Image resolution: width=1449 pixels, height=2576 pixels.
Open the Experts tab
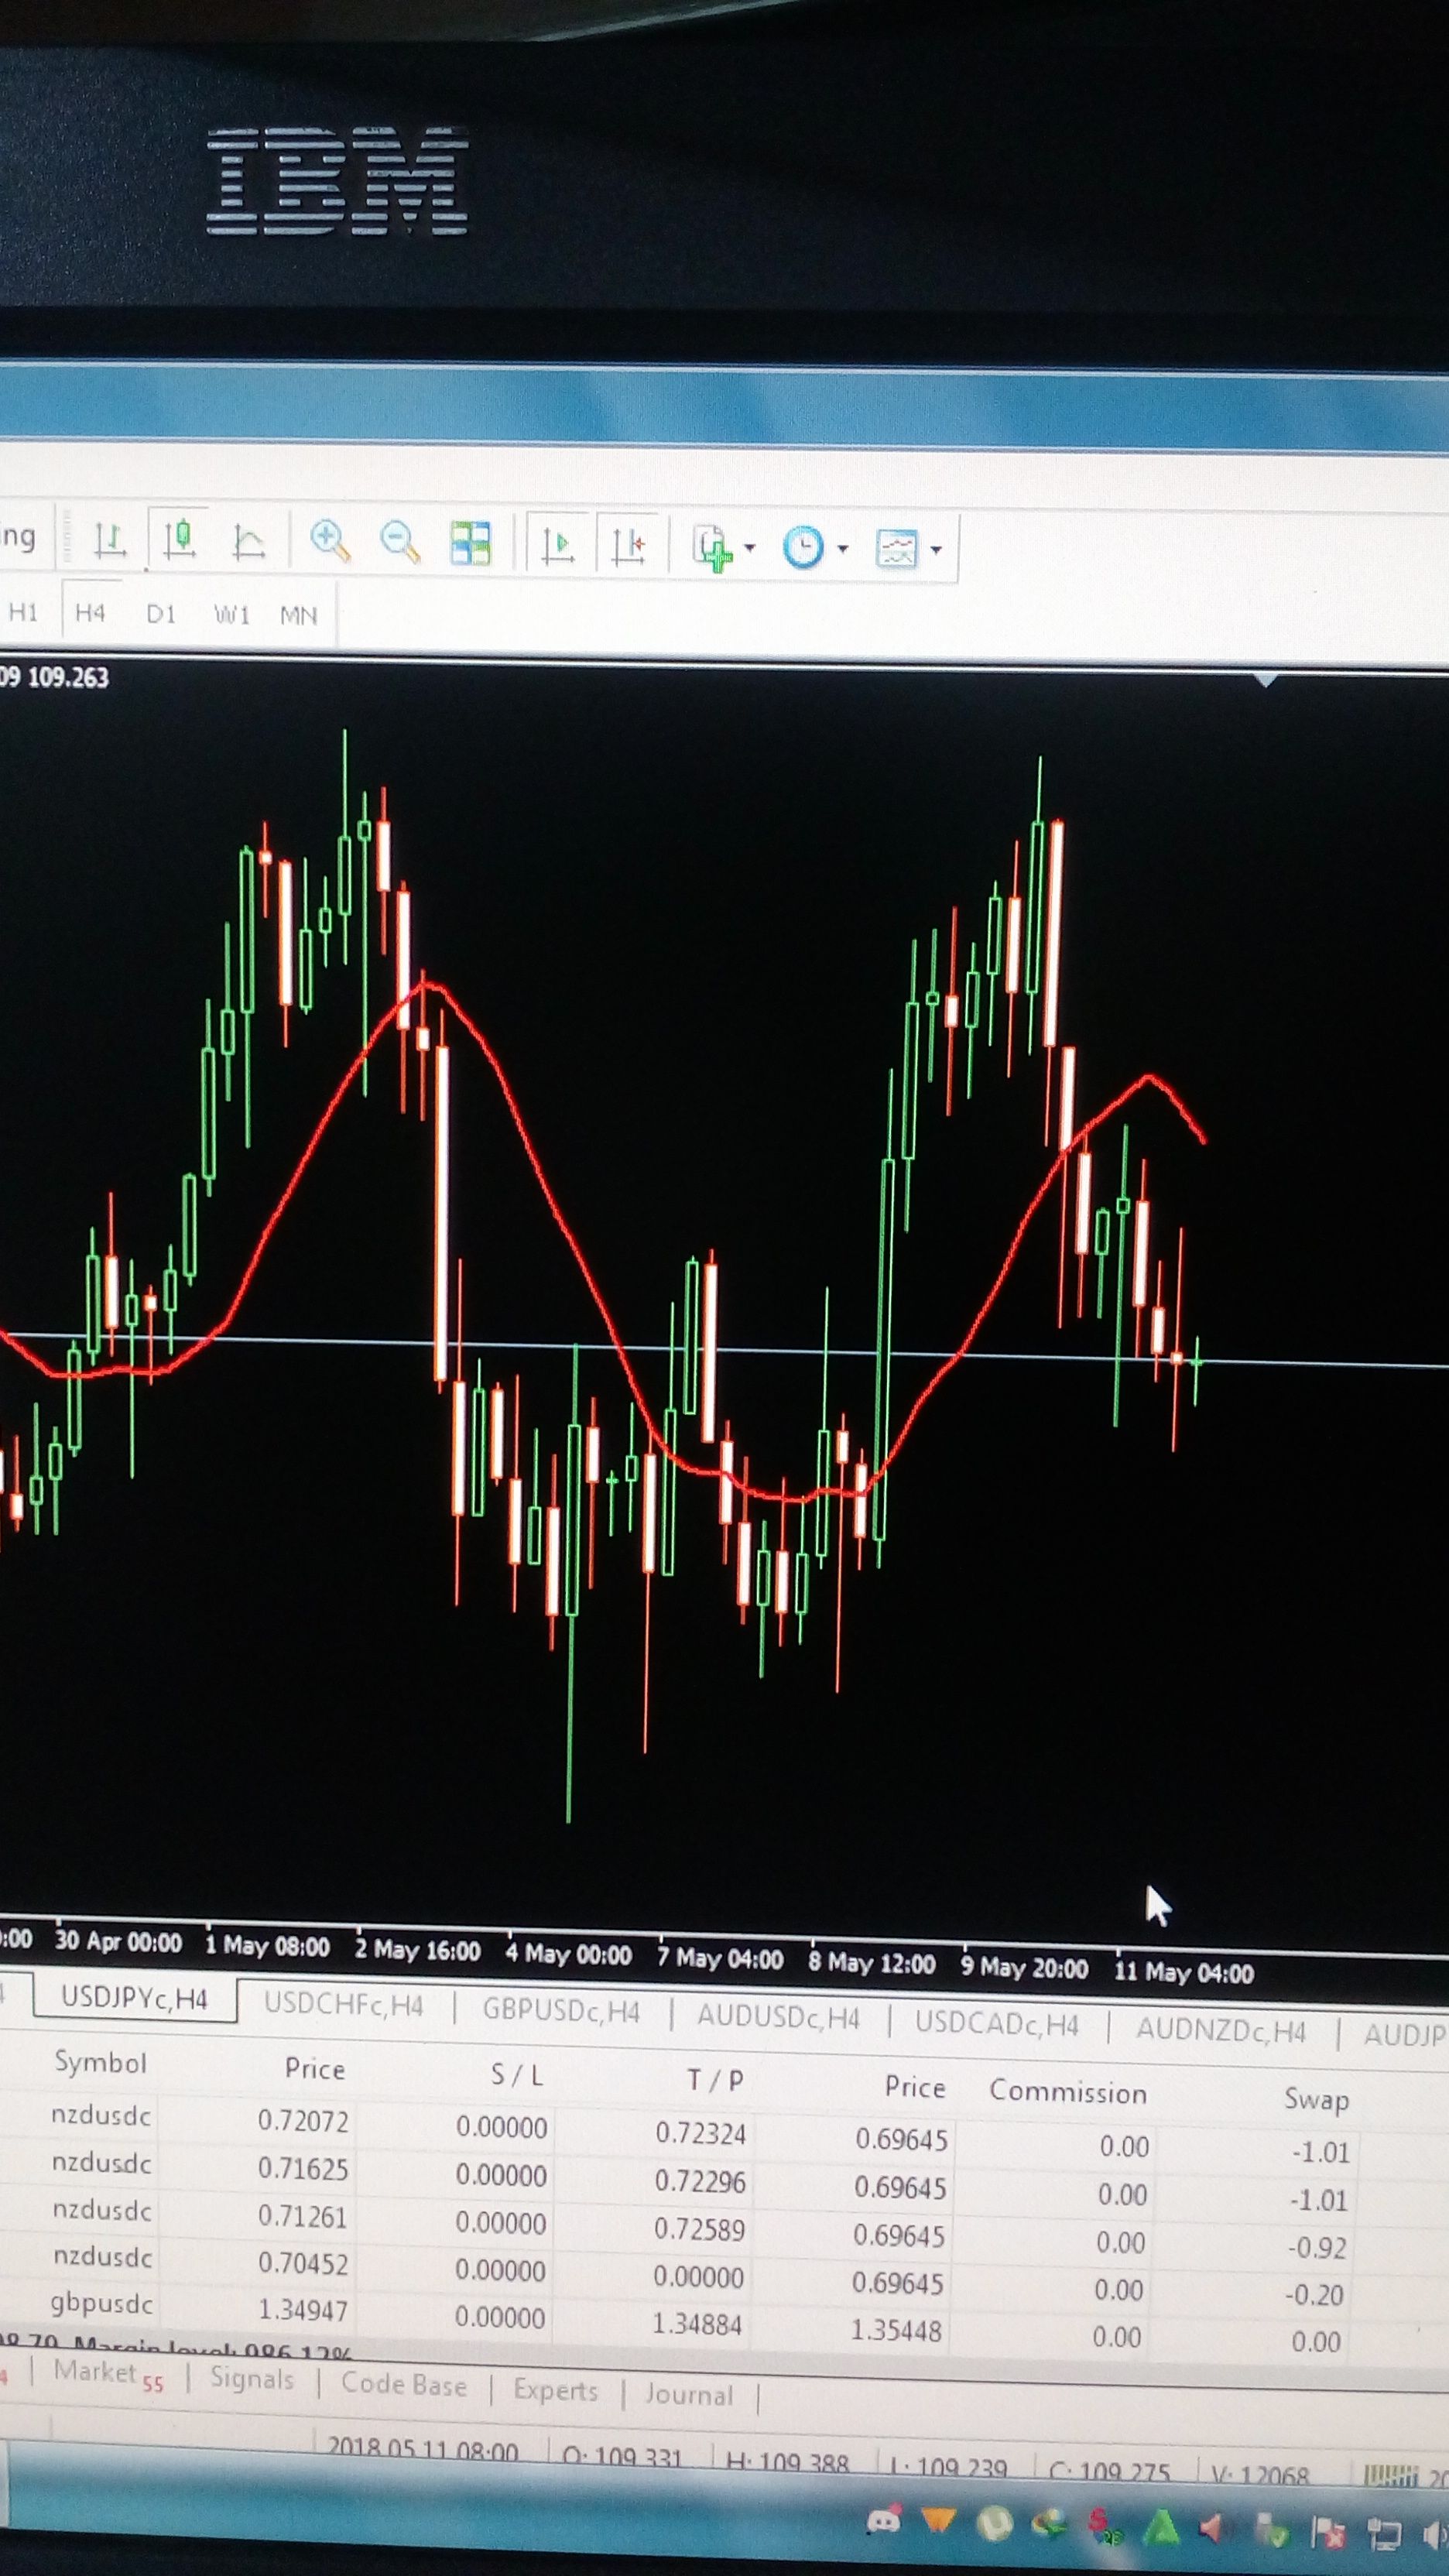point(555,2390)
